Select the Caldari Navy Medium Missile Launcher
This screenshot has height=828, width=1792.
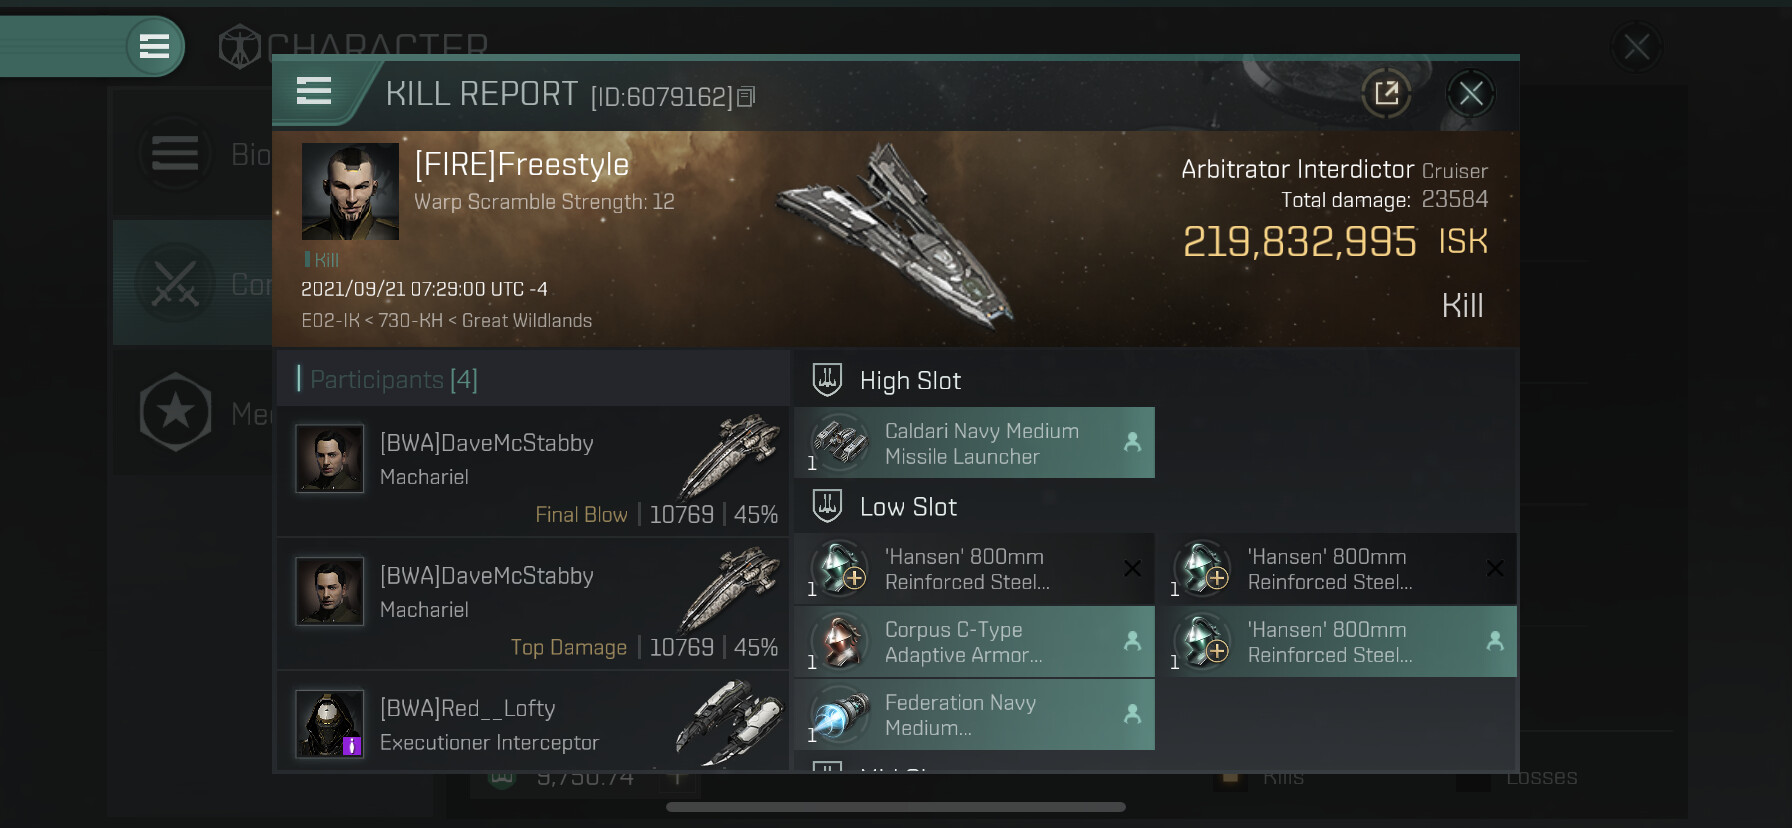click(x=975, y=443)
